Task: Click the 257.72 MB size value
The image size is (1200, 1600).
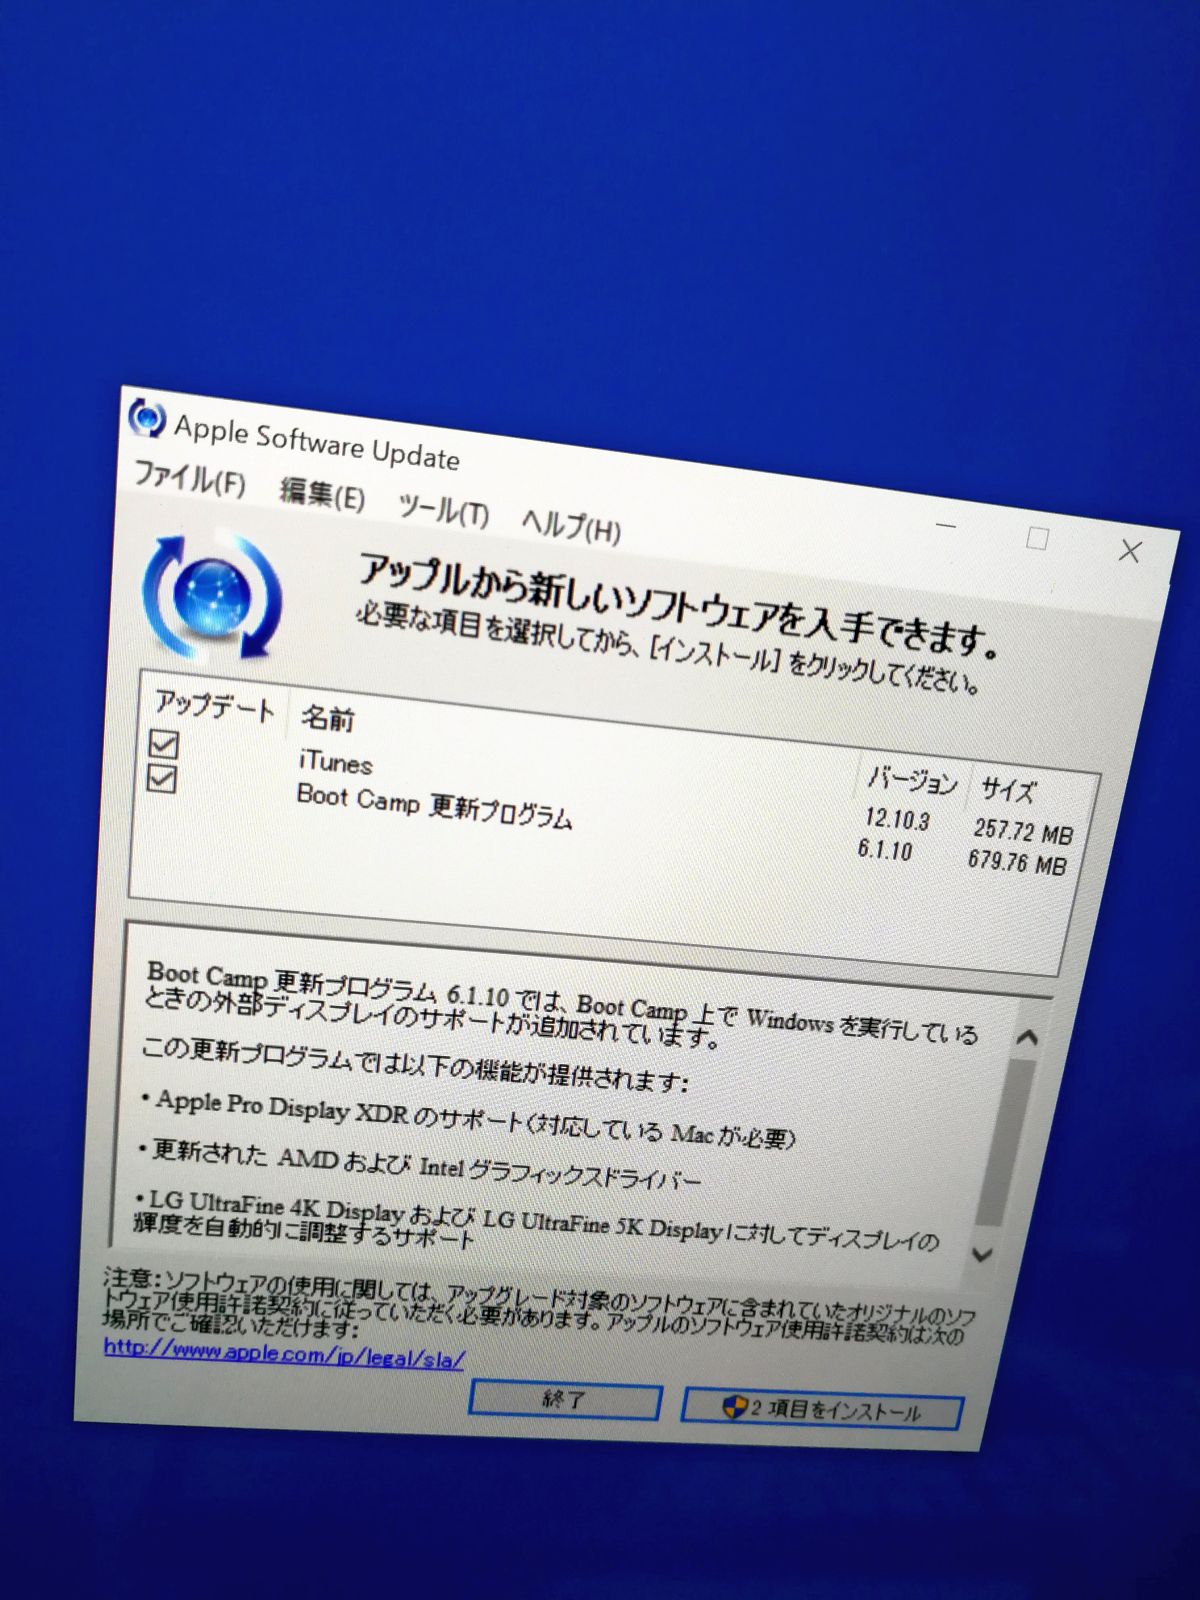Action: pyautogui.click(x=1022, y=830)
